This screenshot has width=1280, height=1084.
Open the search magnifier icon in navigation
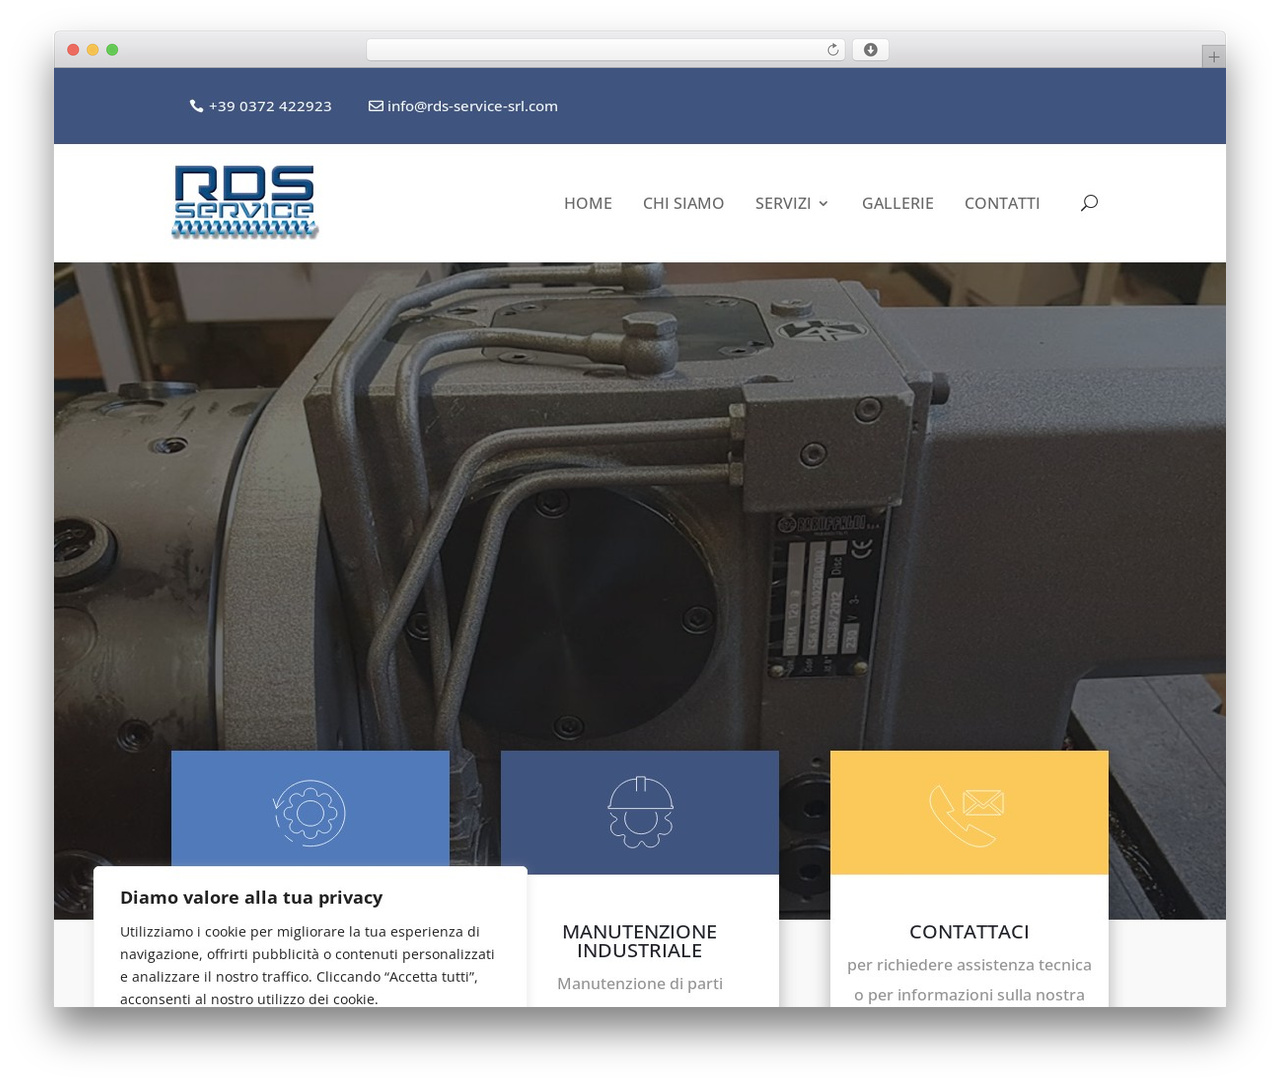coord(1089,203)
